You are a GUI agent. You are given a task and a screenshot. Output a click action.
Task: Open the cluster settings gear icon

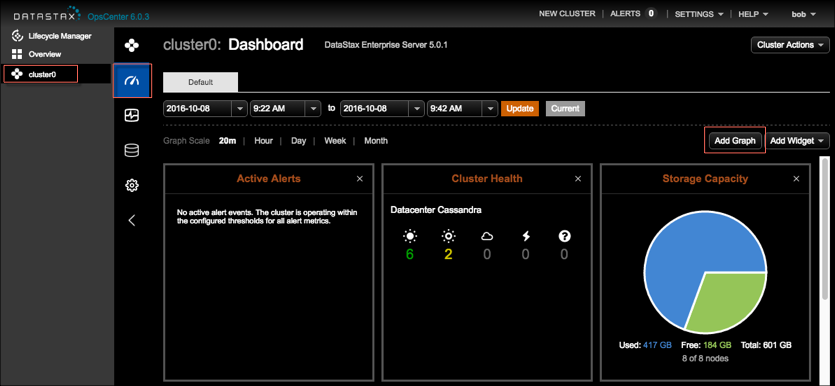tap(132, 185)
